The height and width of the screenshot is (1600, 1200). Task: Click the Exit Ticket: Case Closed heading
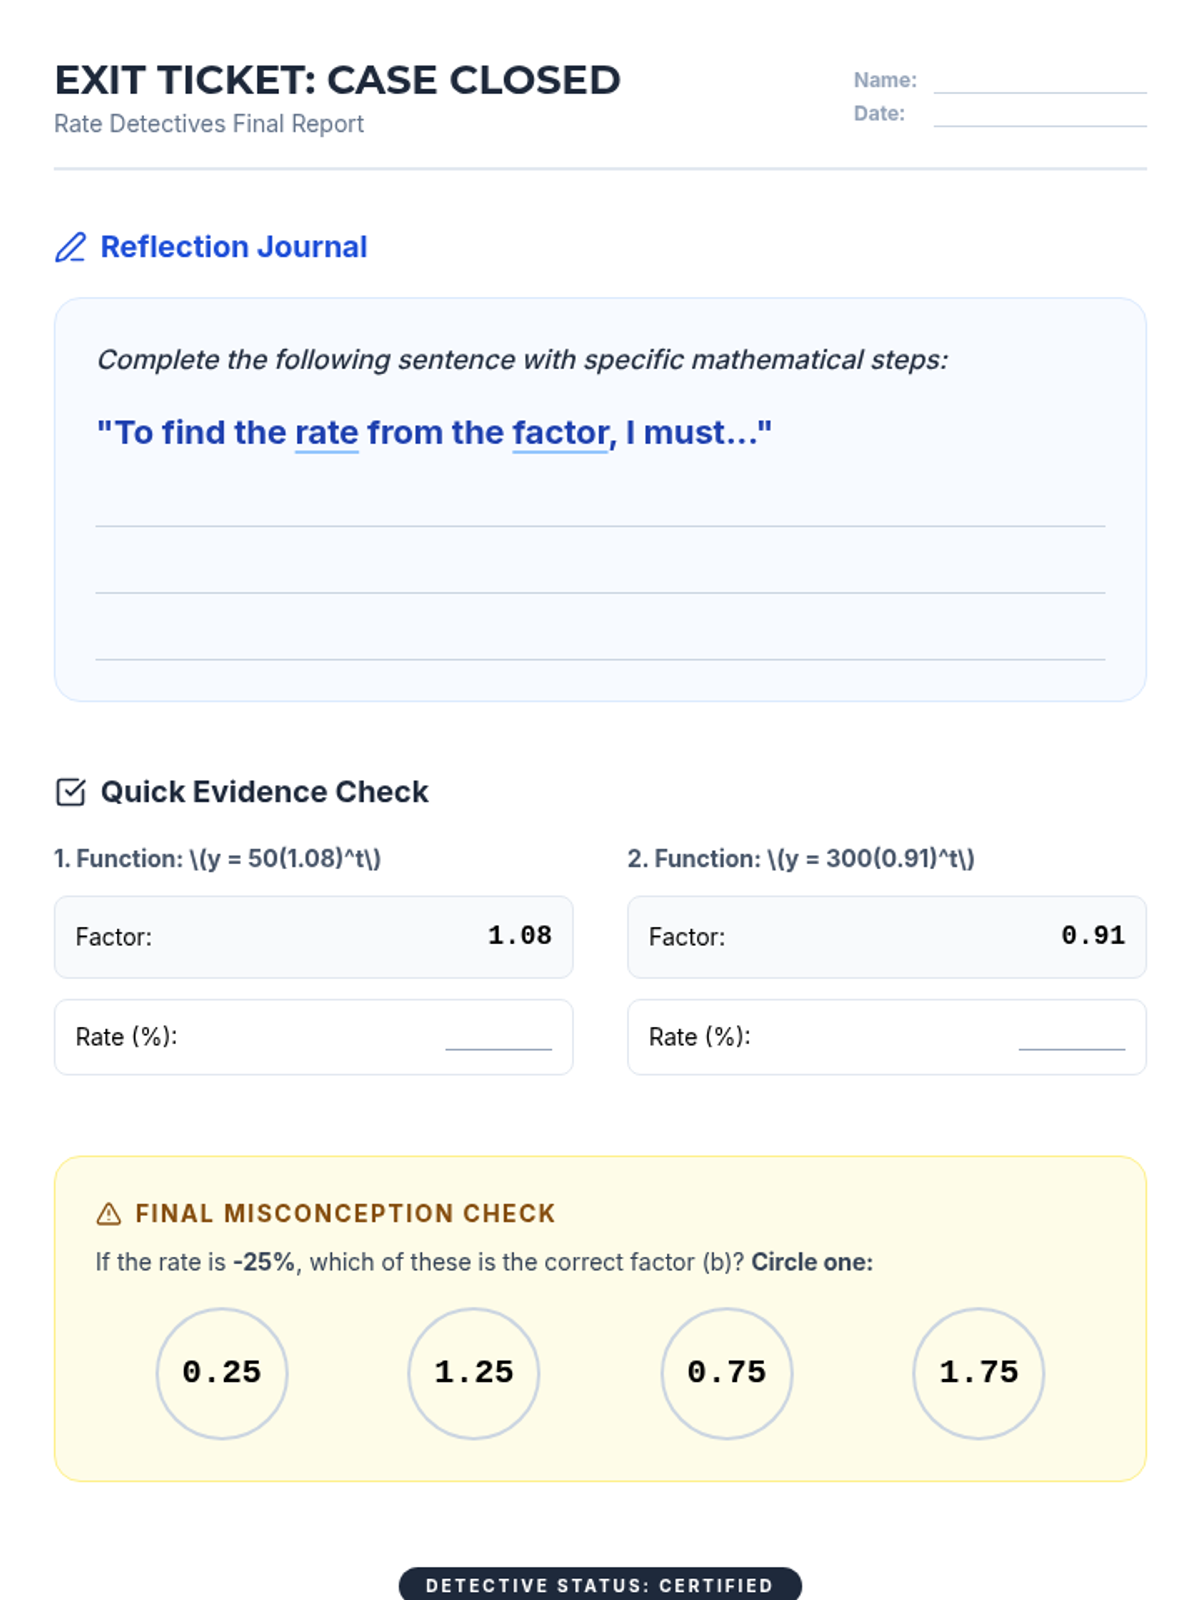[337, 80]
